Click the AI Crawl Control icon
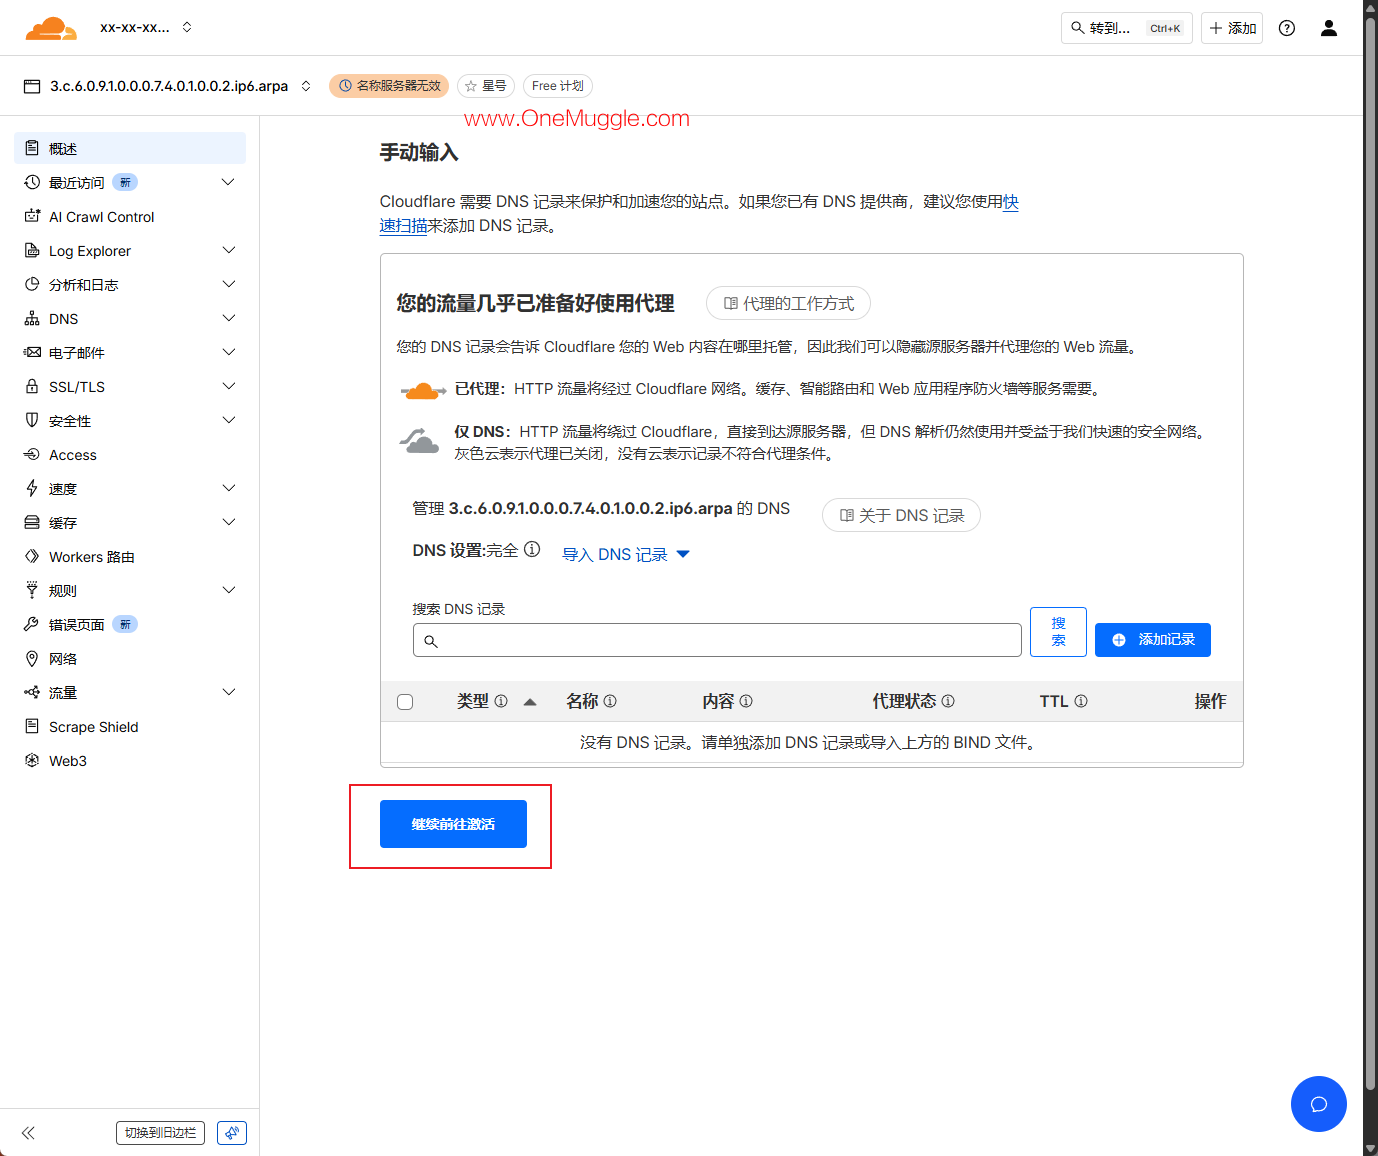 [x=32, y=216]
